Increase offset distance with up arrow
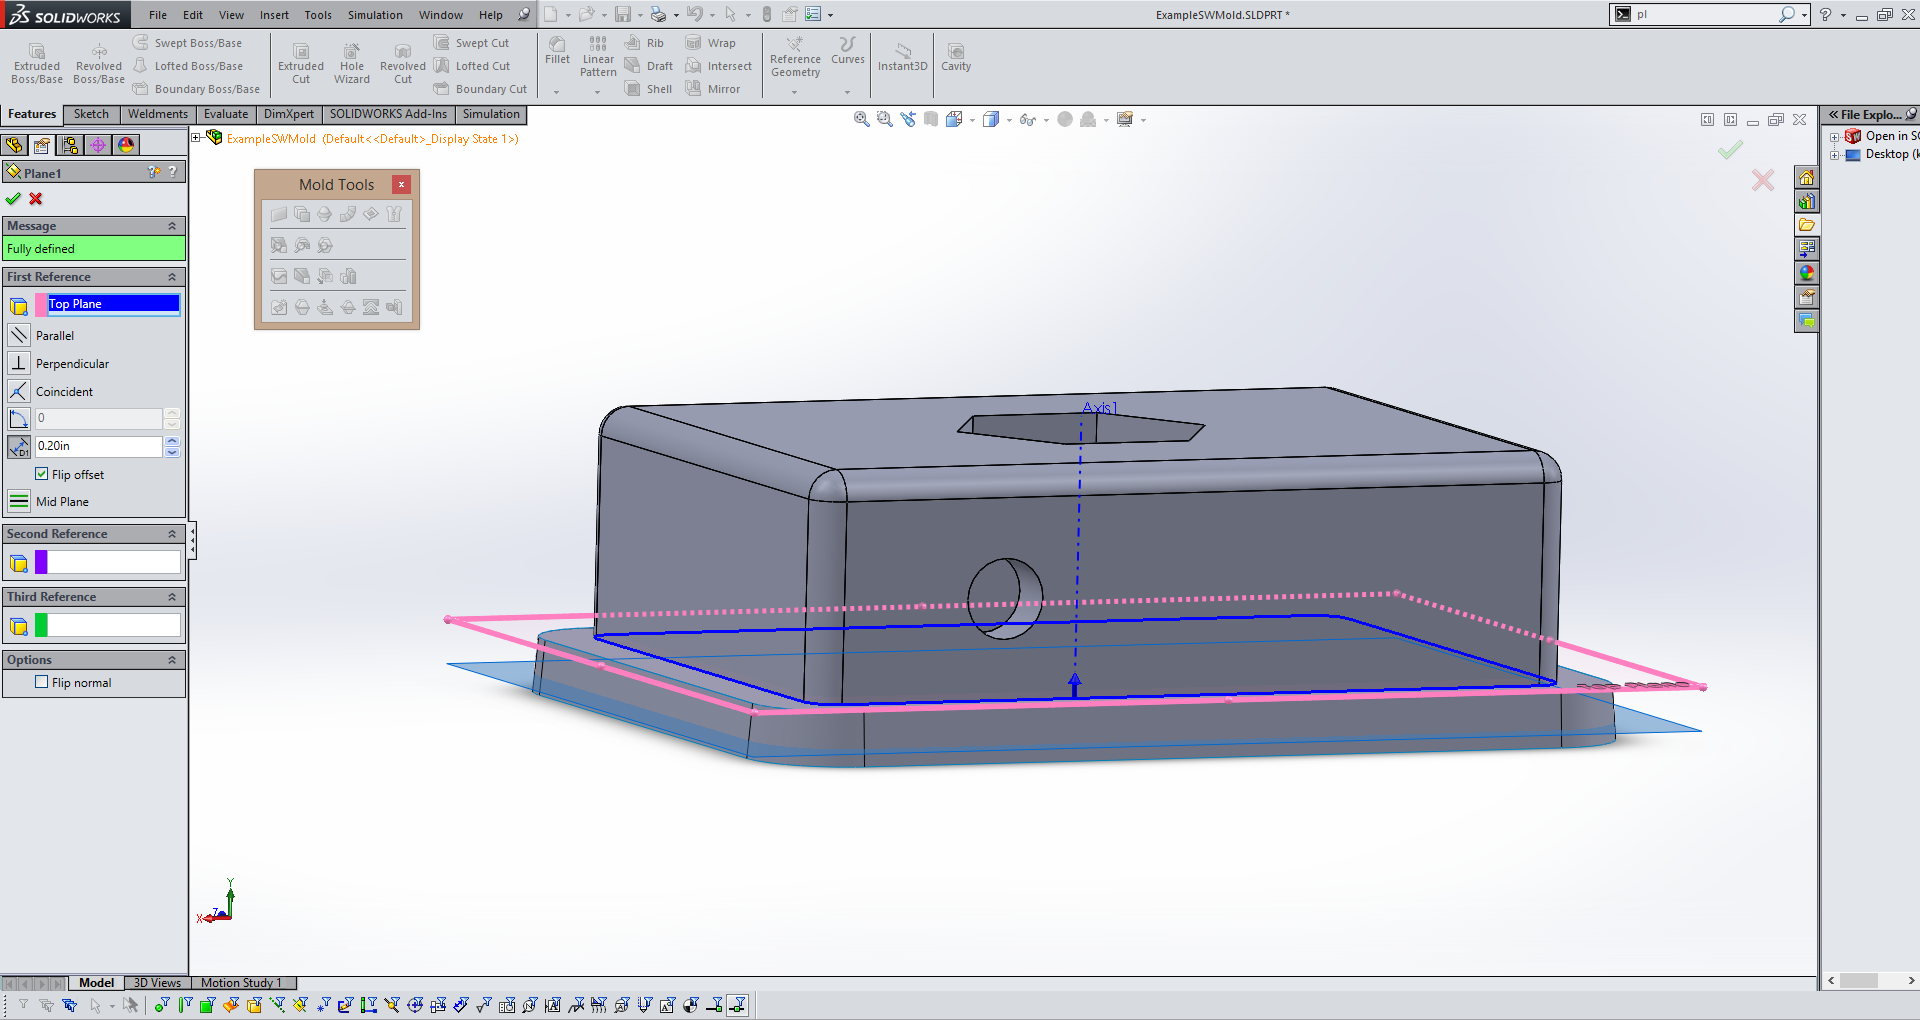The height and width of the screenshot is (1020, 1920). tap(172, 441)
